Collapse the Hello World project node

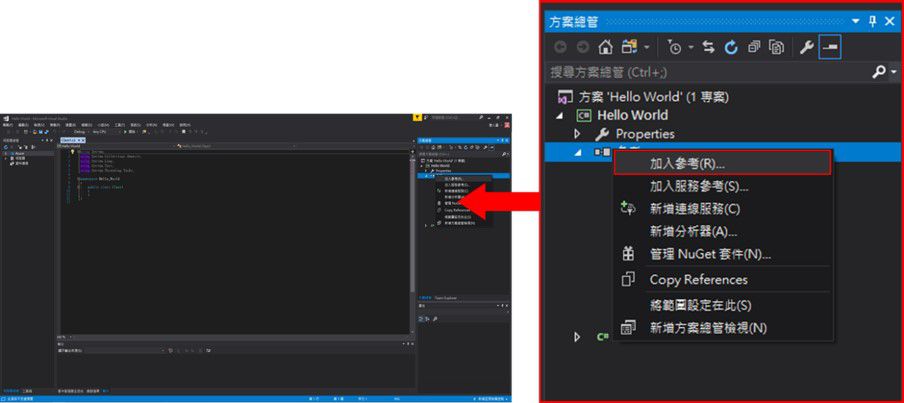pos(560,116)
